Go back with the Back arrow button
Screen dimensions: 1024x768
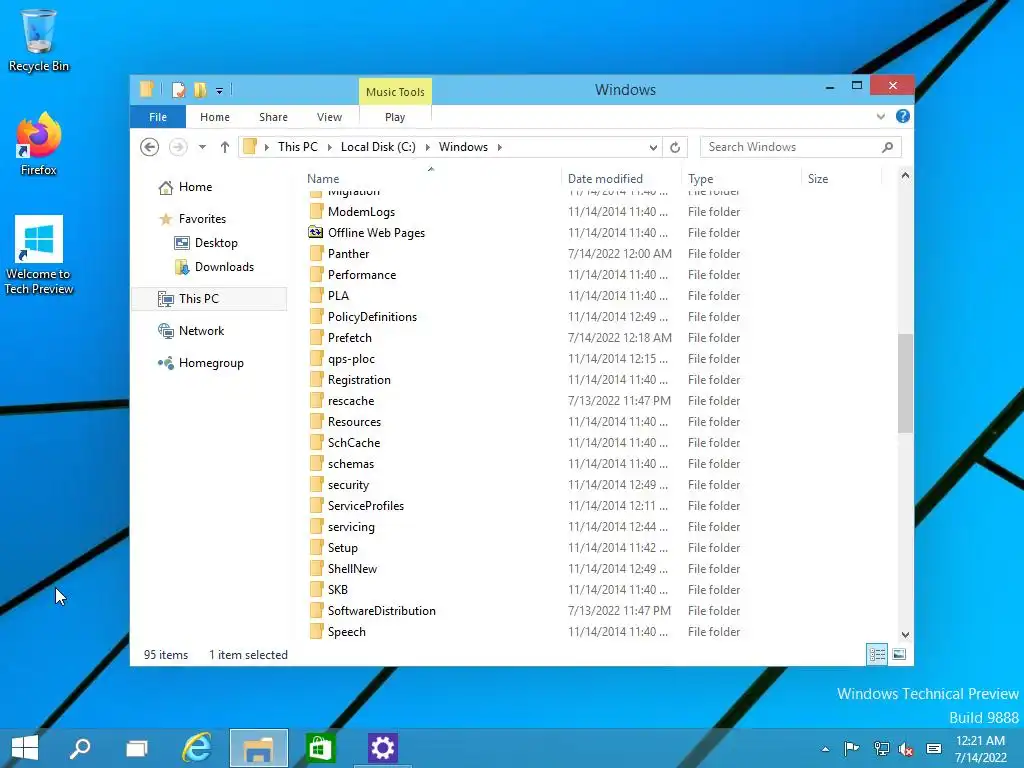point(150,147)
